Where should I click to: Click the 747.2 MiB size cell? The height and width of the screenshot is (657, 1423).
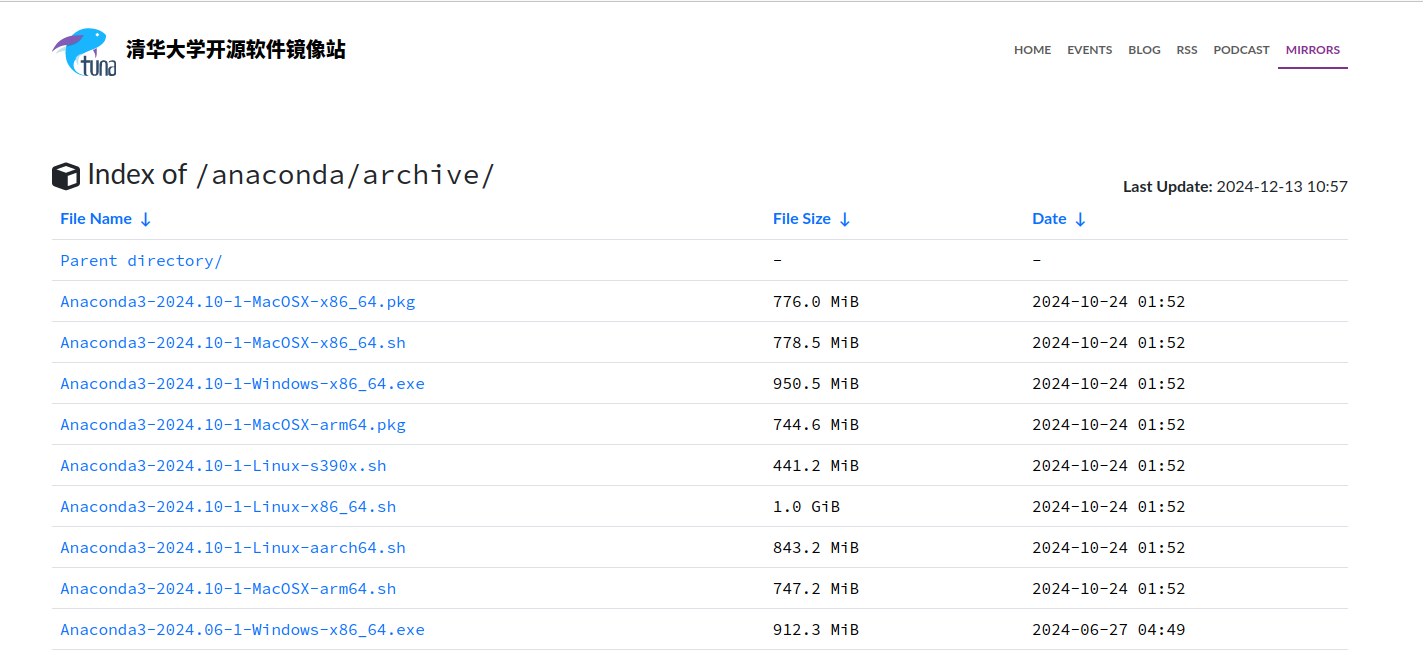[816, 588]
